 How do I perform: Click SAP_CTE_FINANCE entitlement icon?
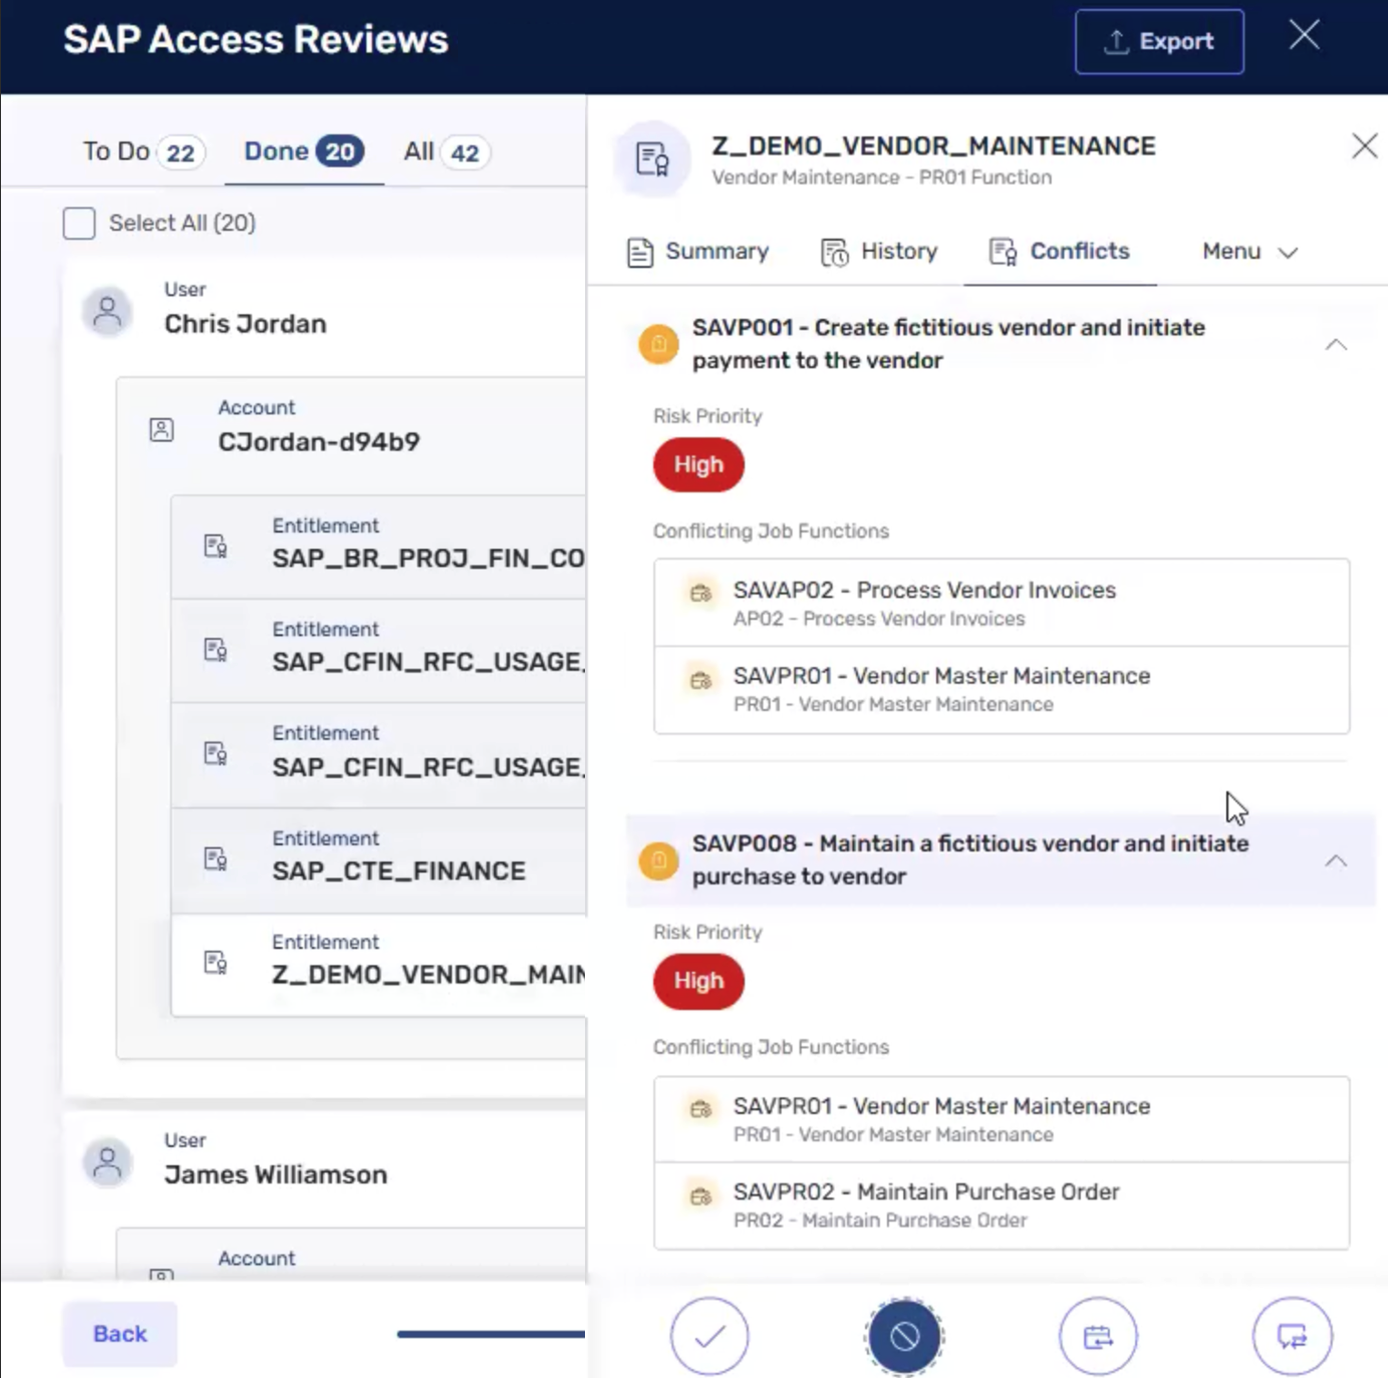[215, 859]
